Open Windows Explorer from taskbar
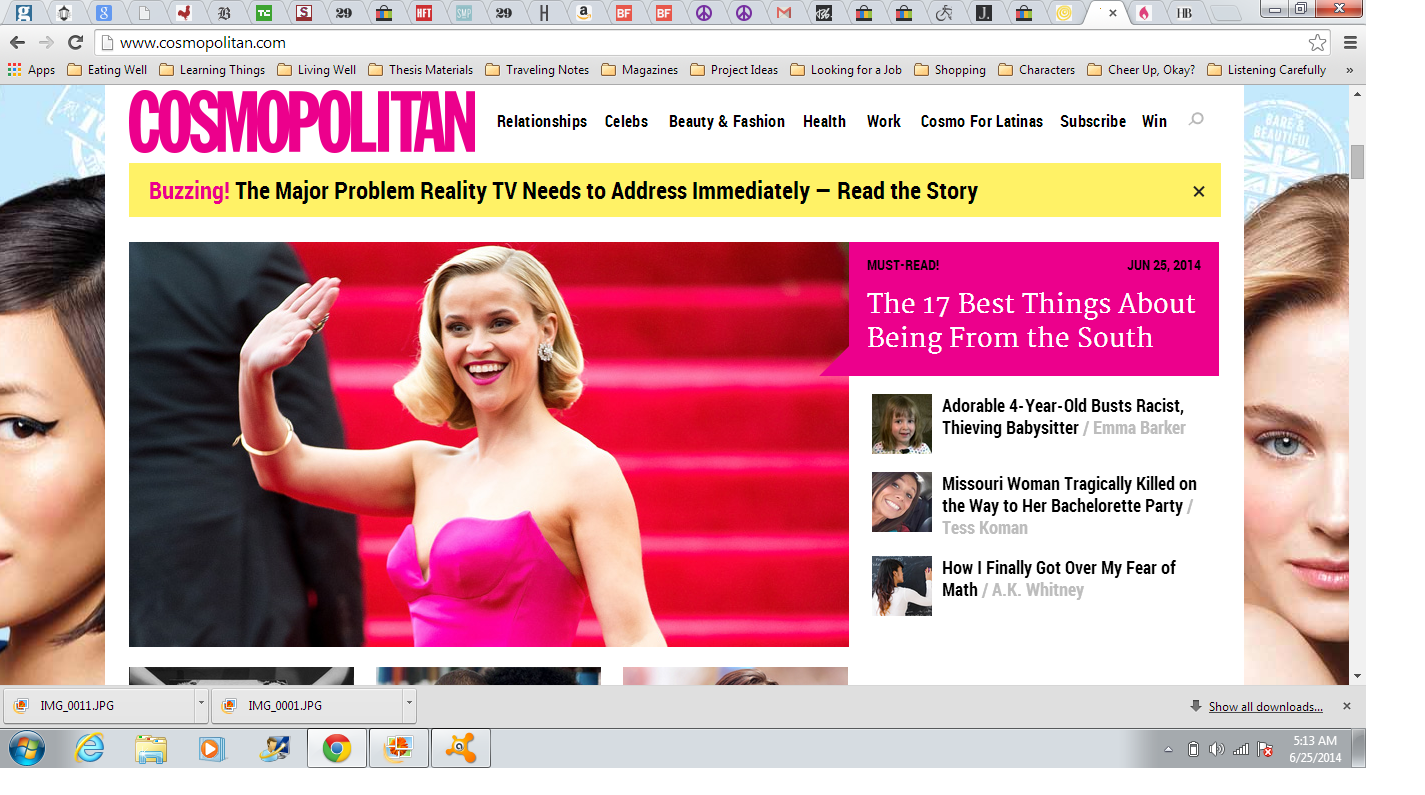 (151, 748)
